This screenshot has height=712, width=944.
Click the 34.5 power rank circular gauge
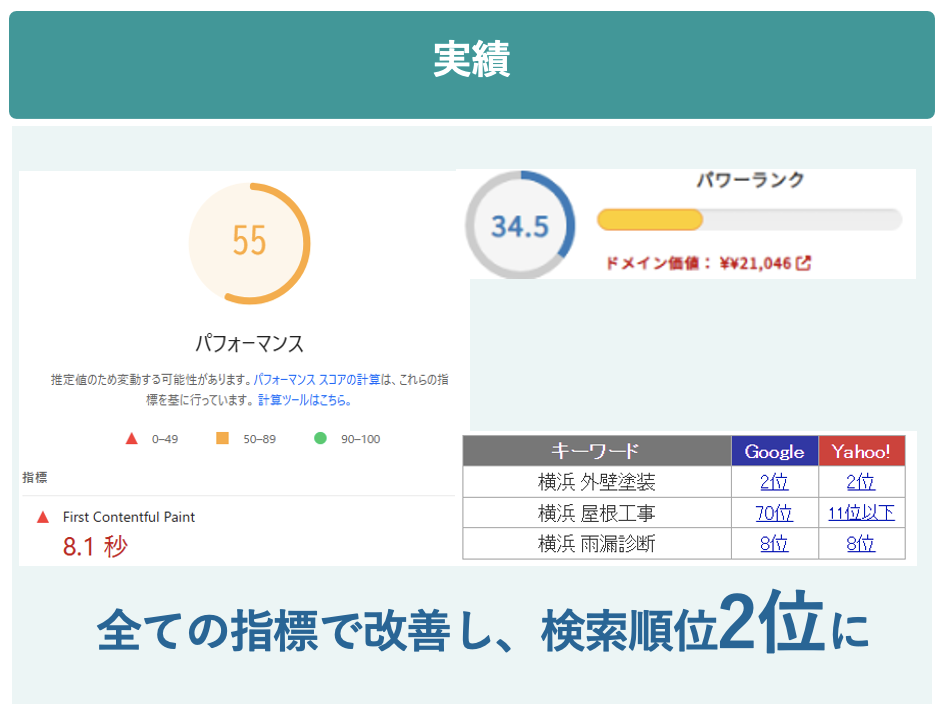[520, 226]
